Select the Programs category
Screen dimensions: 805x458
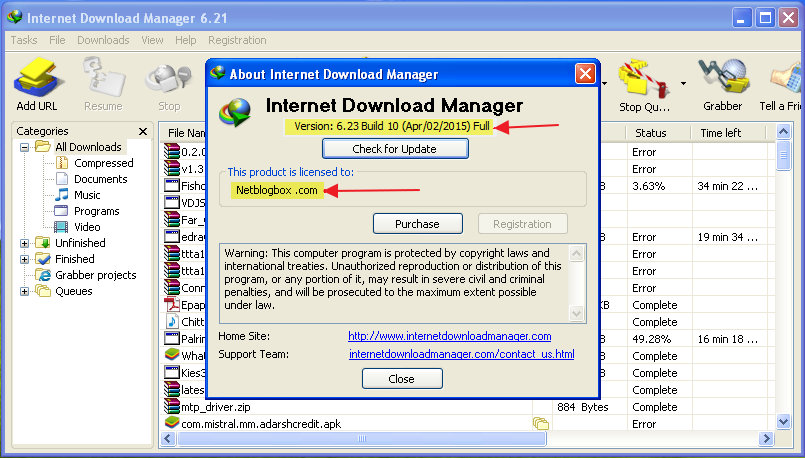point(96,211)
